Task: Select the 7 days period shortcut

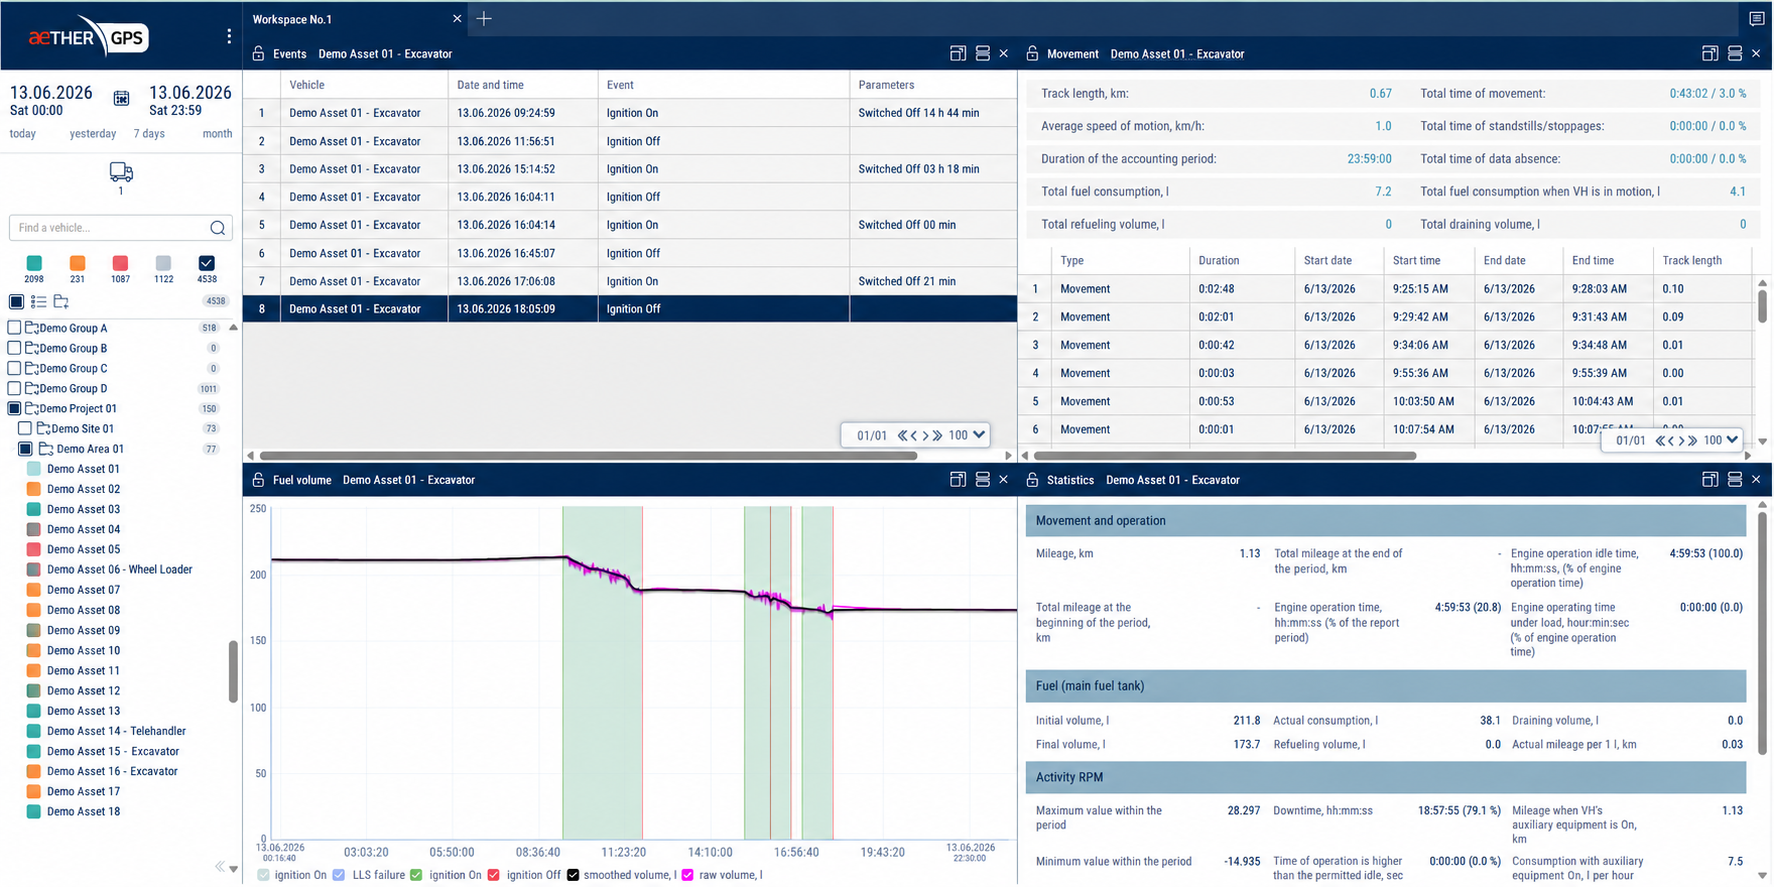Action: click(150, 134)
